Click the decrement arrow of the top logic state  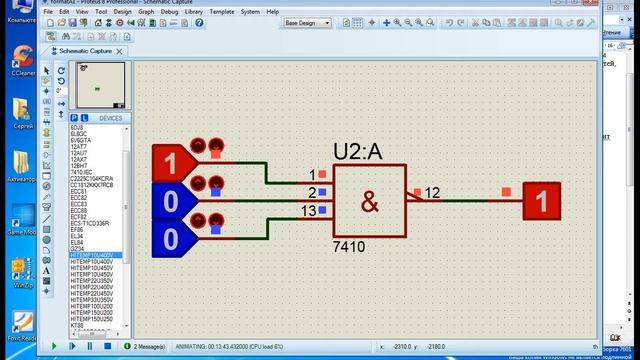pos(216,145)
